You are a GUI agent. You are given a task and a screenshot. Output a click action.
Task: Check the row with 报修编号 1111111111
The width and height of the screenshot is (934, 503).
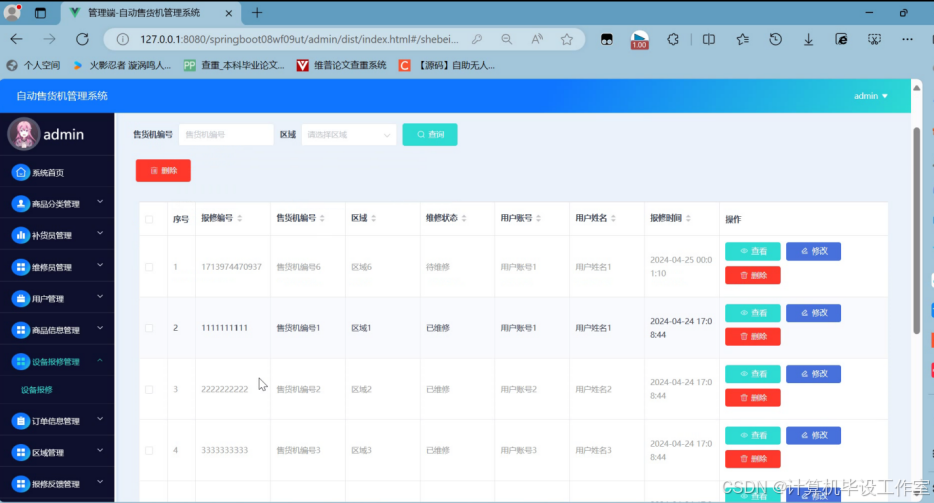pos(149,328)
